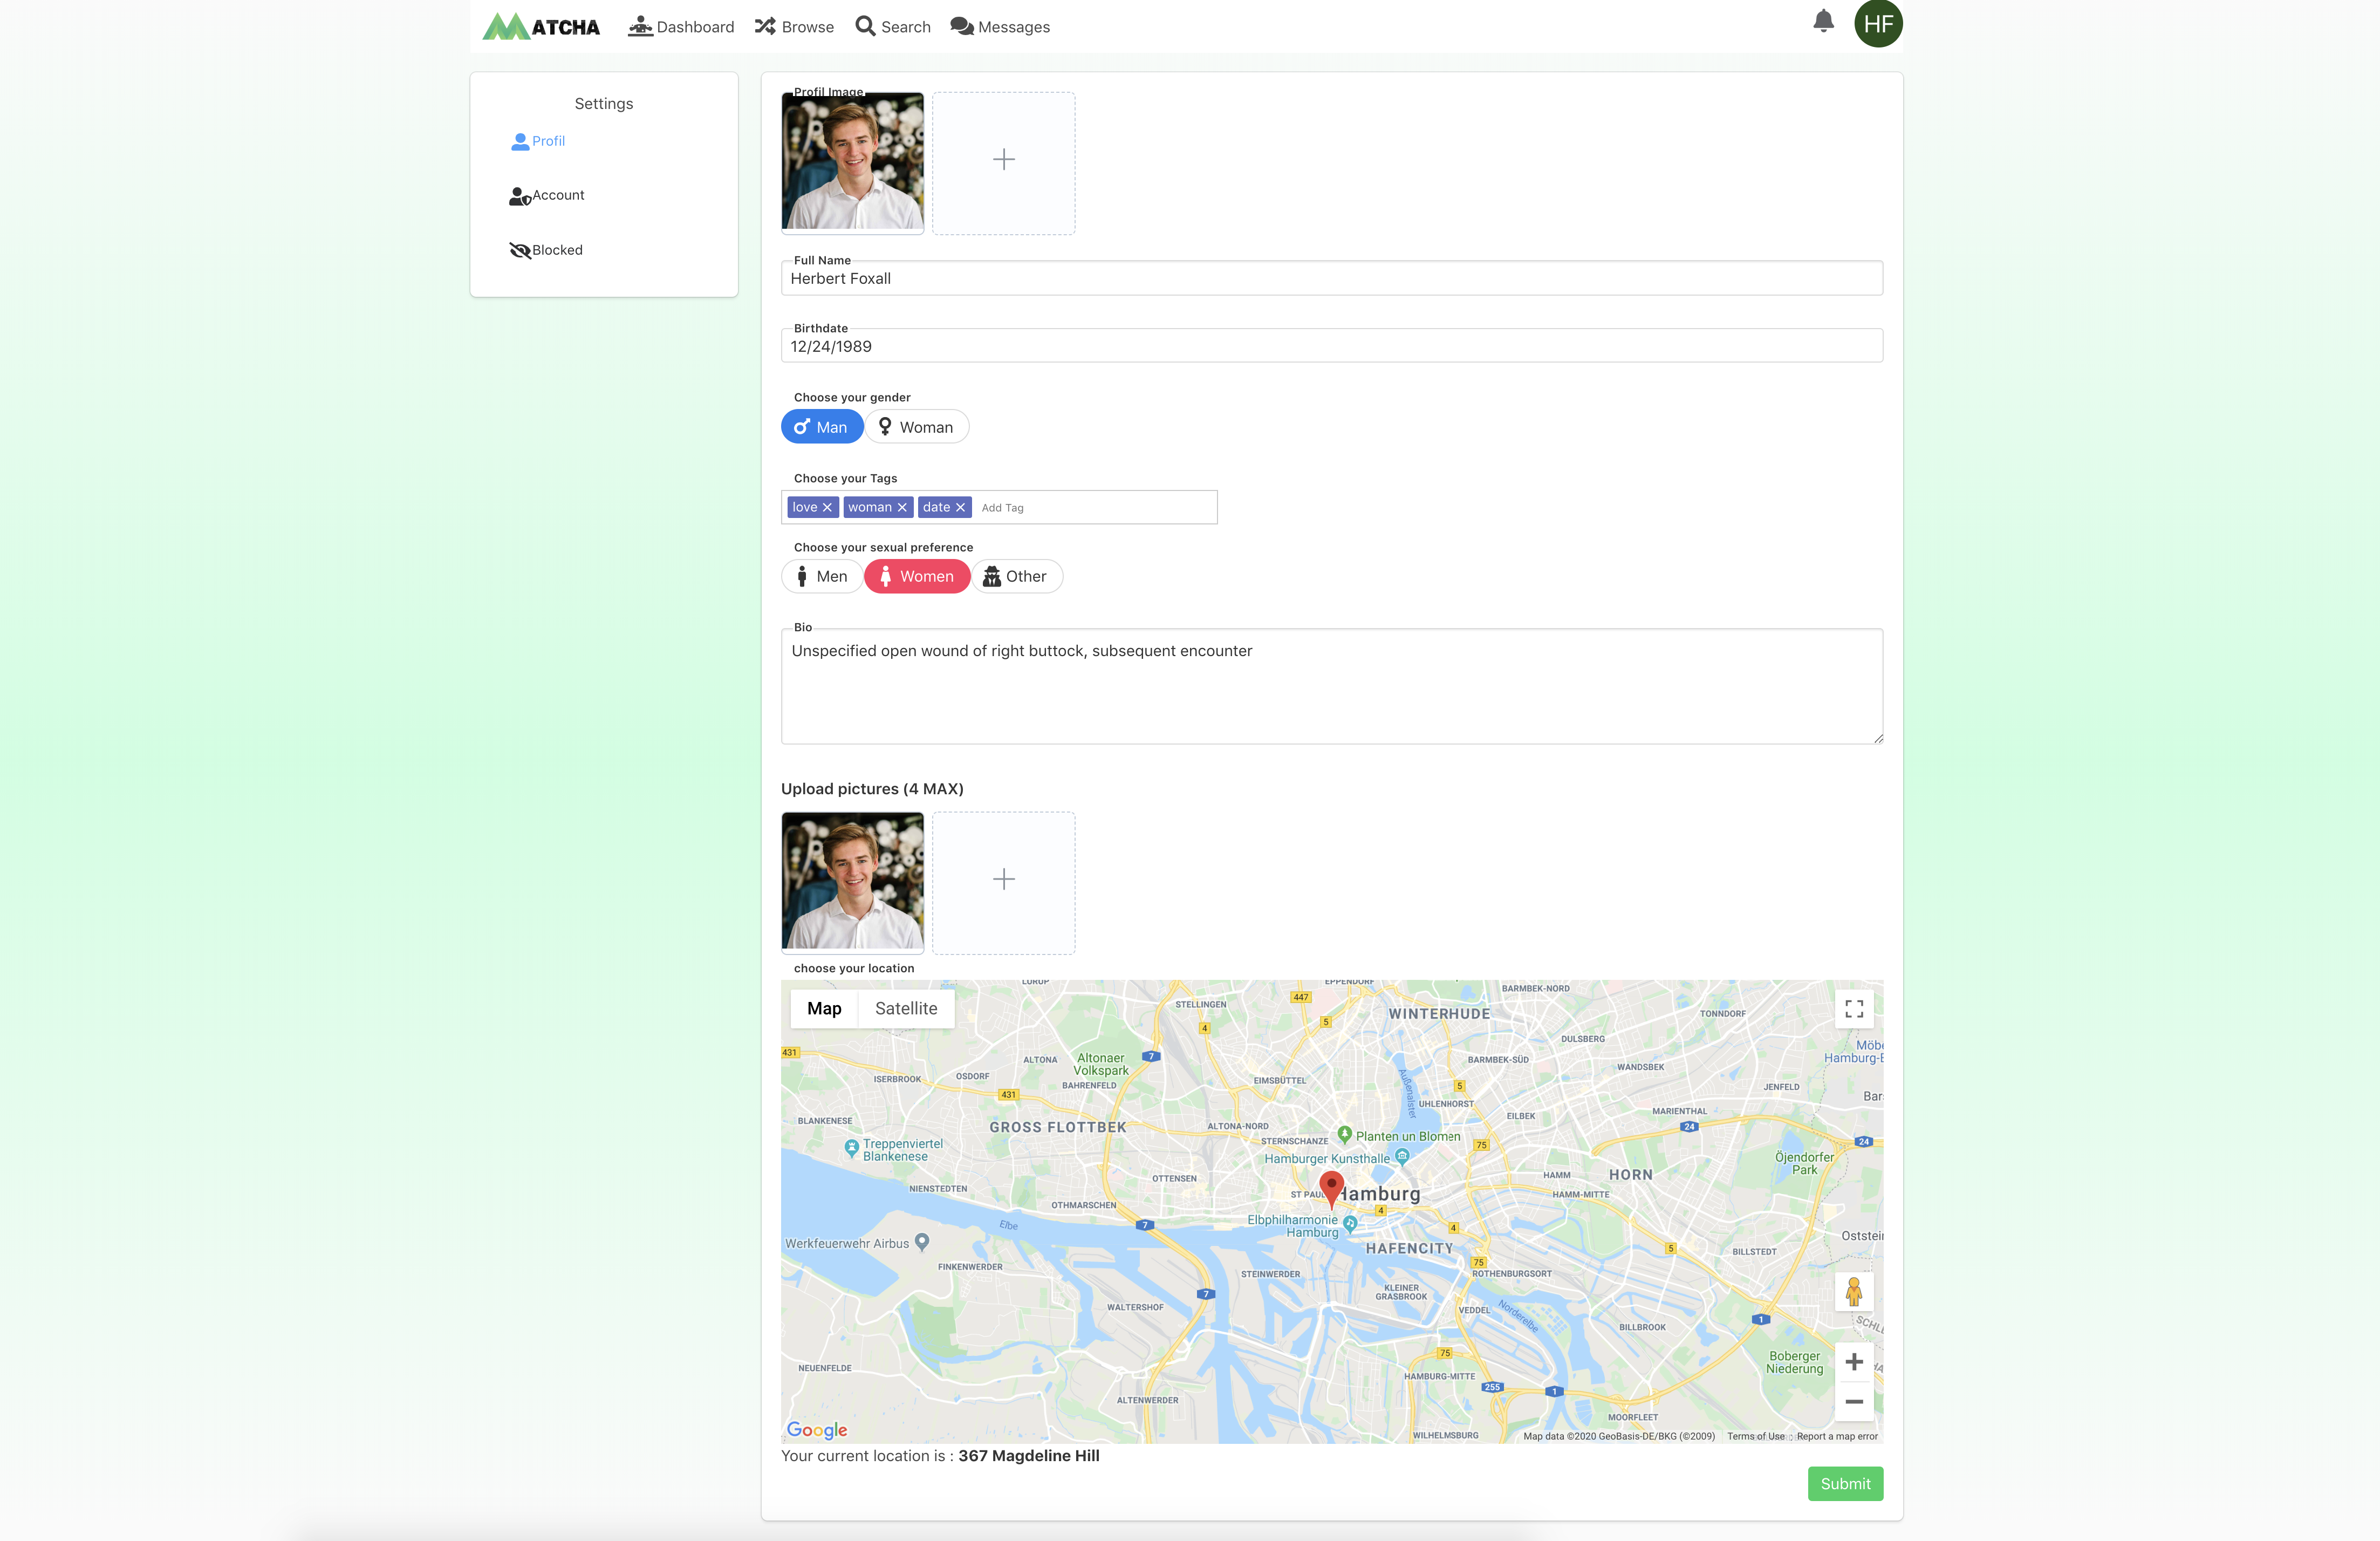Open Blocked users section

pyautogui.click(x=556, y=250)
